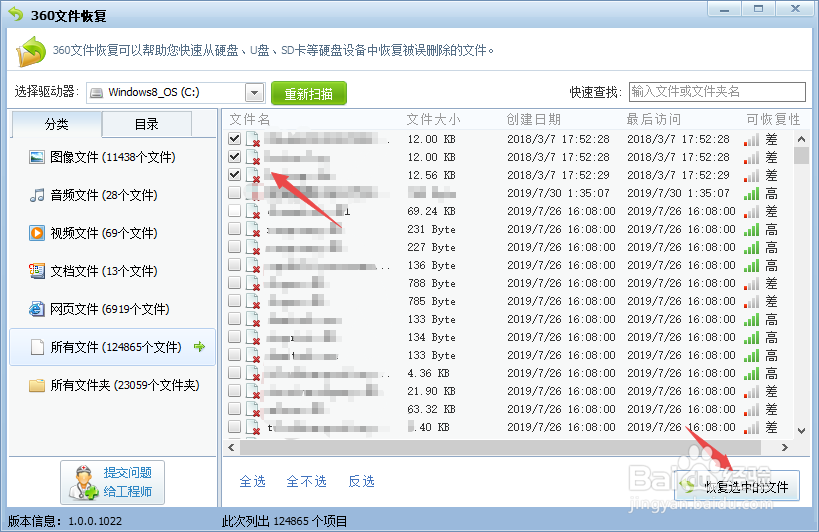This screenshot has width=819, height=532.
Task: Click the 全不选 deselect all link
Action: click(307, 481)
